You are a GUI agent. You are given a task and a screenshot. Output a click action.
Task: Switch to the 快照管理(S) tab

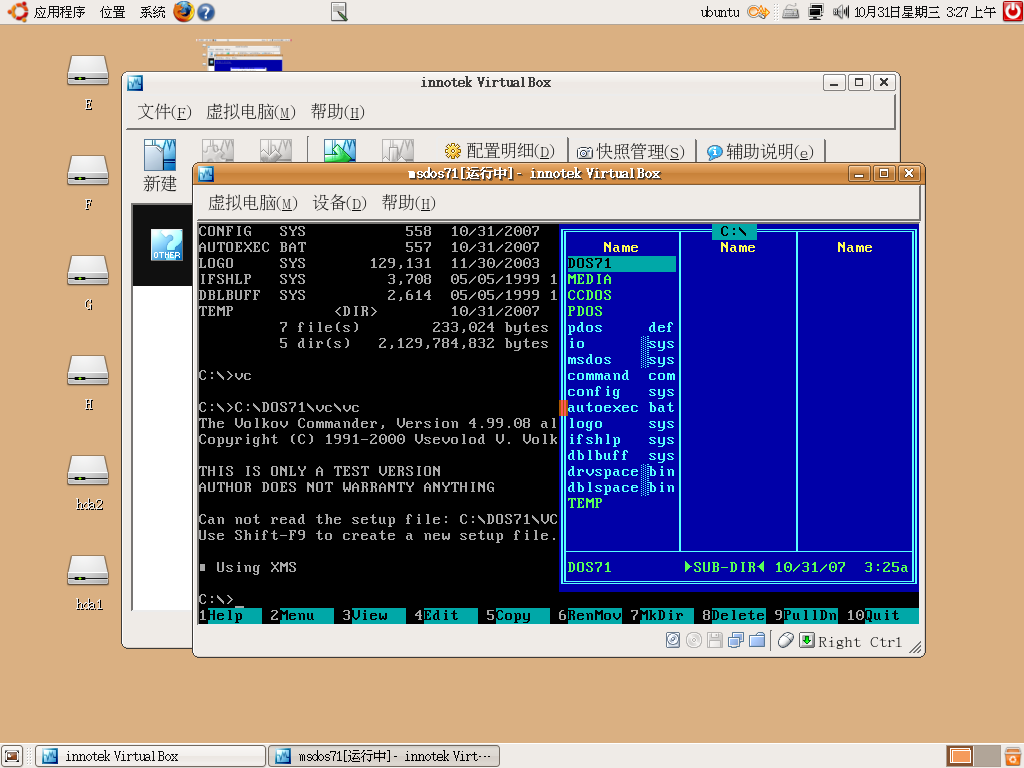pos(631,152)
